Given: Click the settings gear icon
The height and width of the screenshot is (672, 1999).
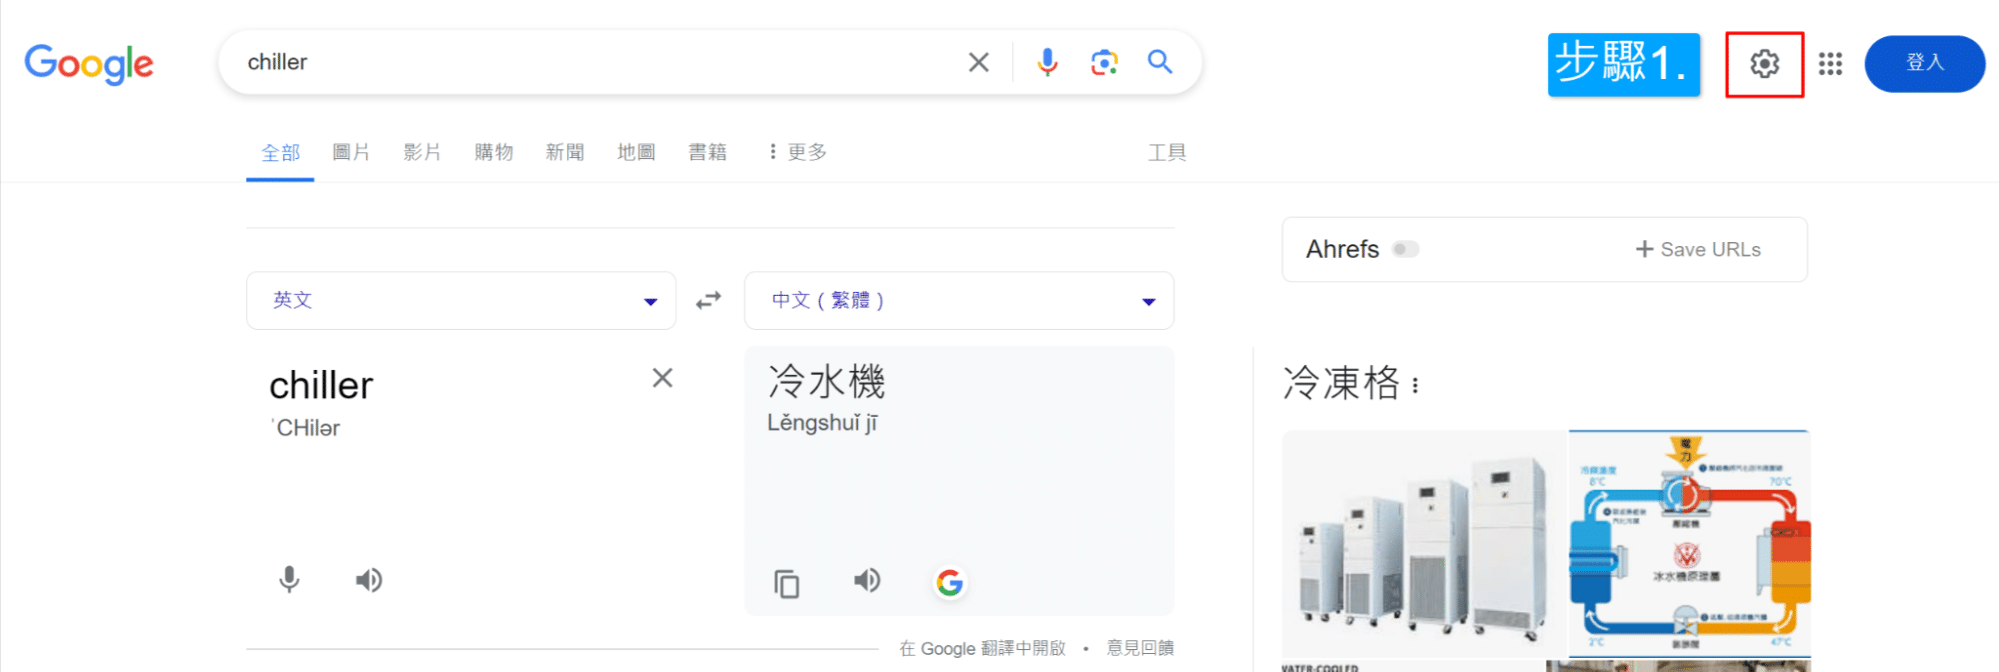Looking at the screenshot, I should tap(1764, 64).
